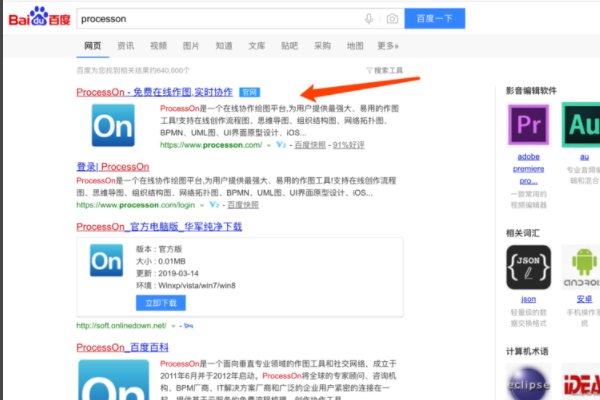
Task: Expand dropdown arrow after onlinedown.net URL
Action: coord(173,326)
